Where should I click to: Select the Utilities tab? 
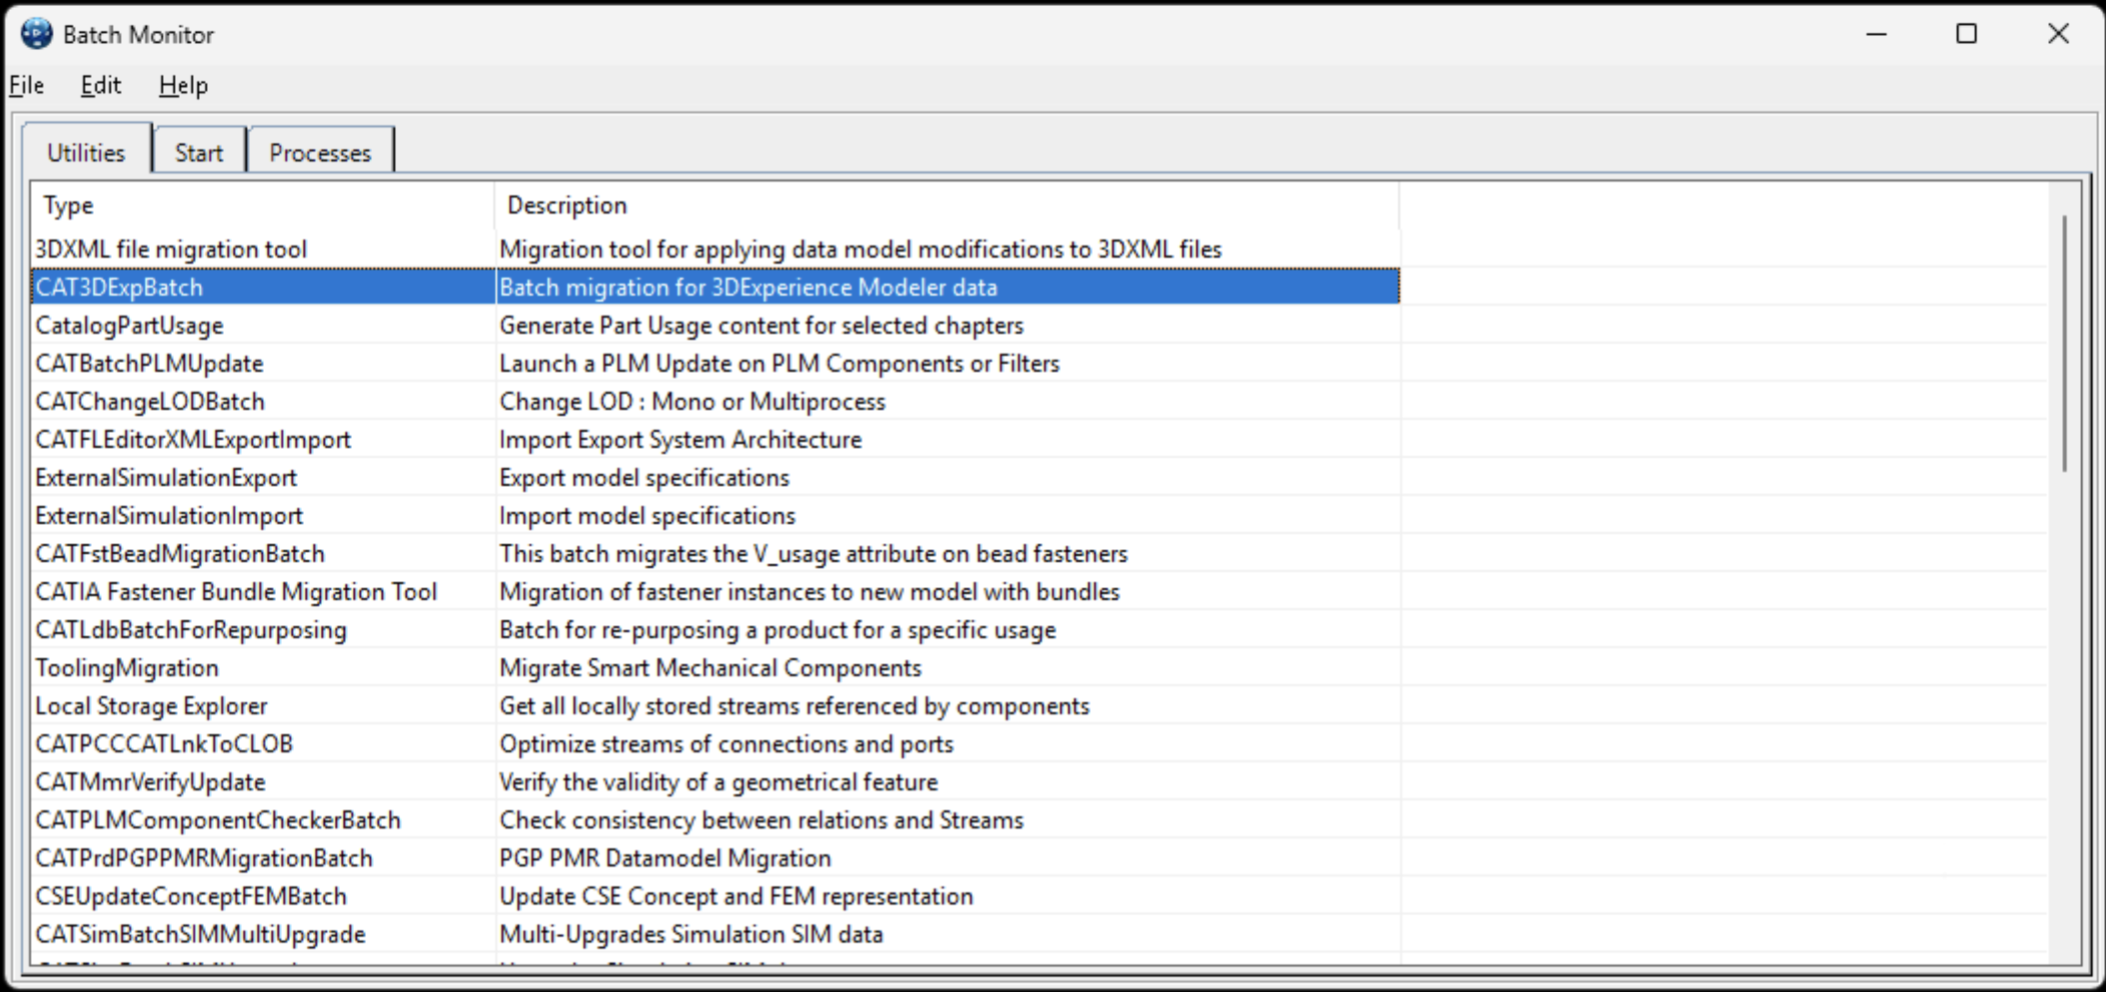(x=86, y=153)
